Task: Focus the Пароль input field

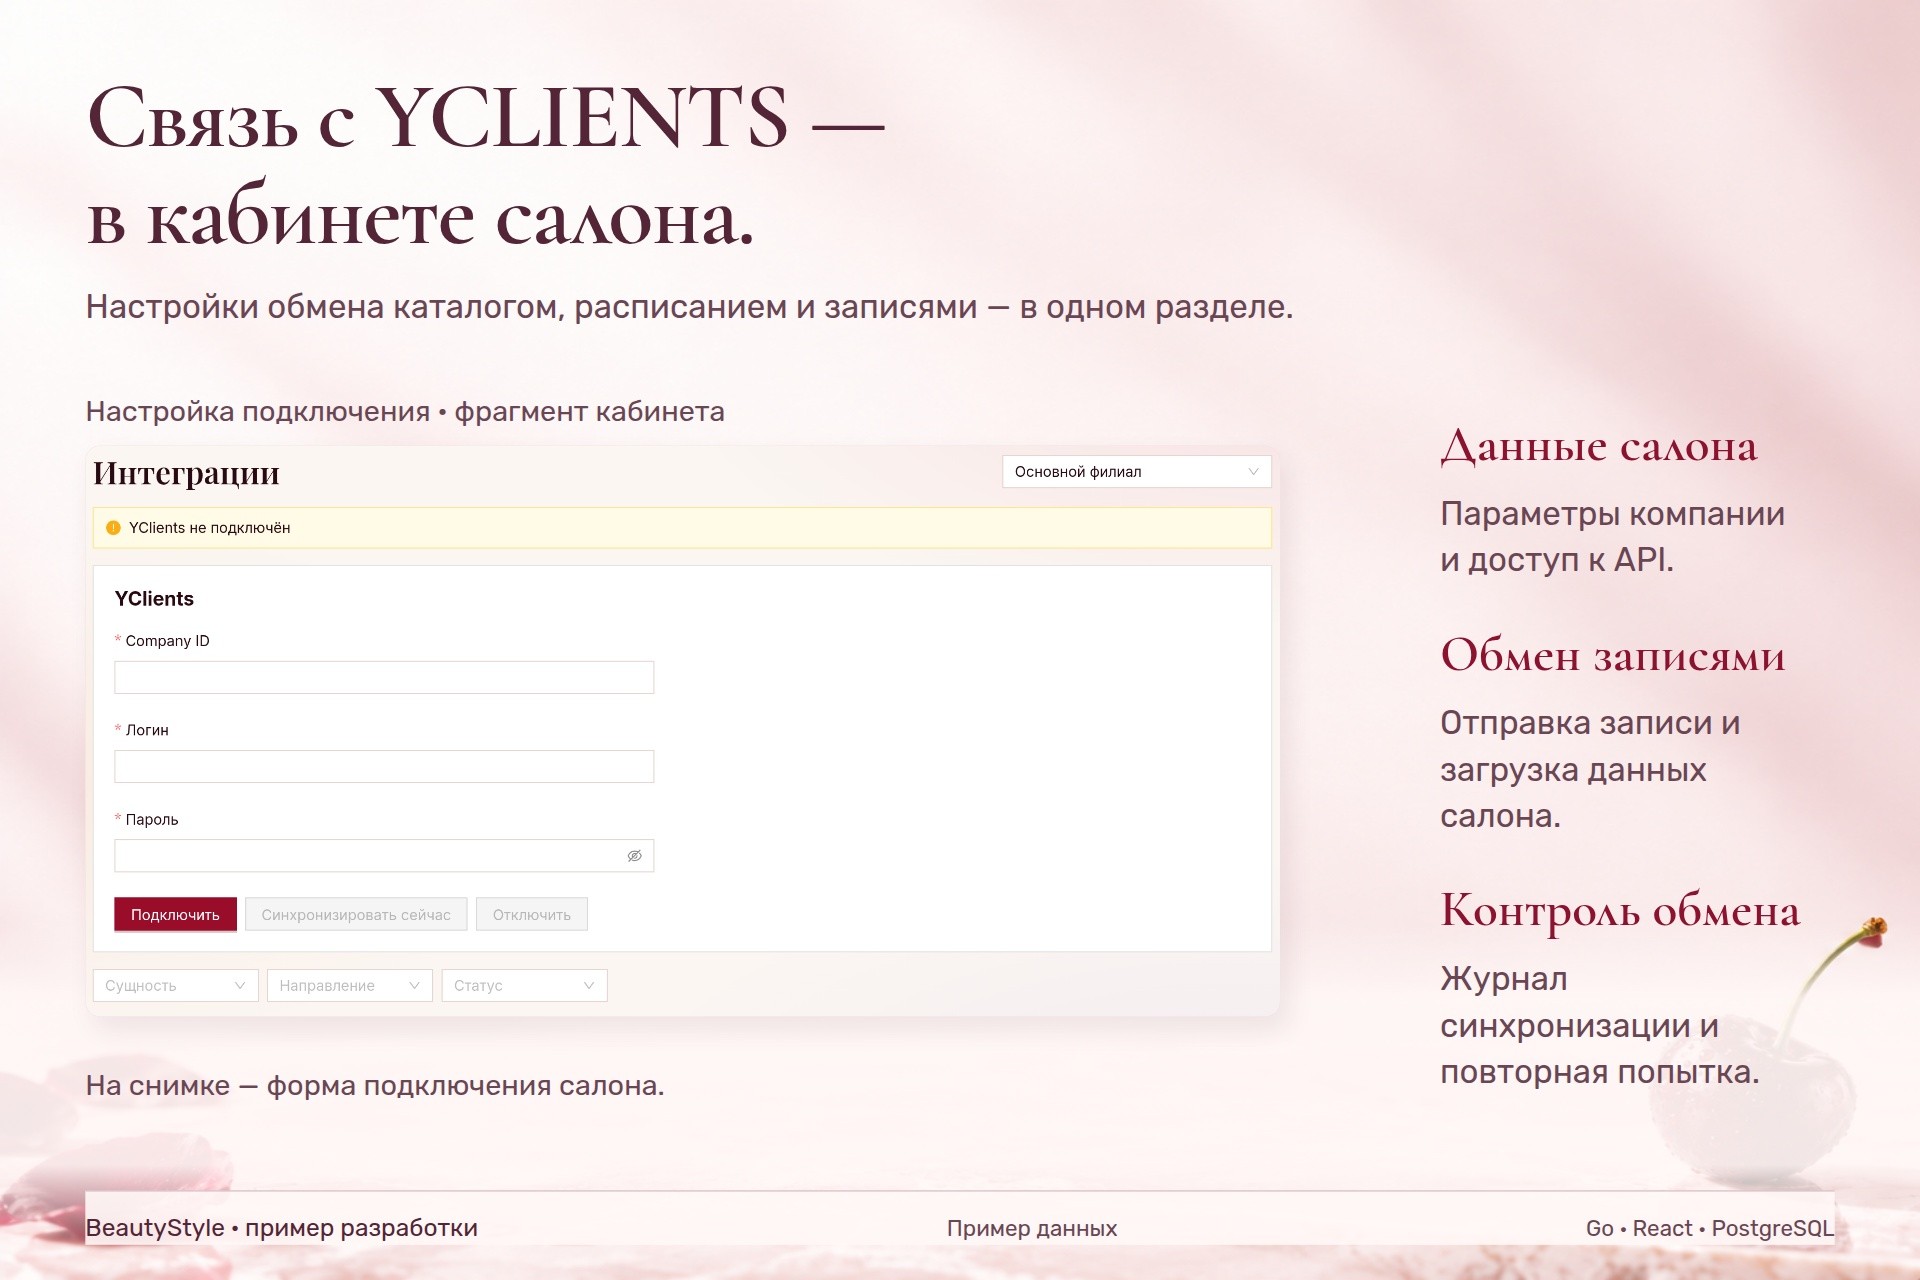Action: coord(384,856)
